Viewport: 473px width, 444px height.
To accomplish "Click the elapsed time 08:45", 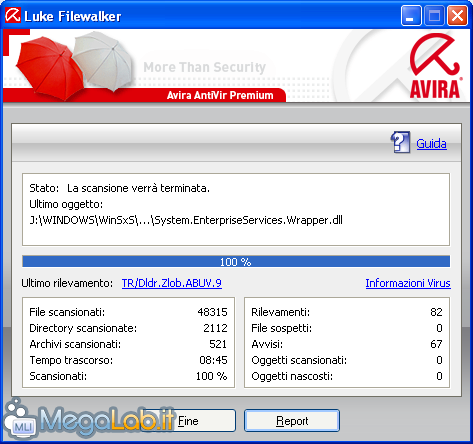I will coord(213,360).
